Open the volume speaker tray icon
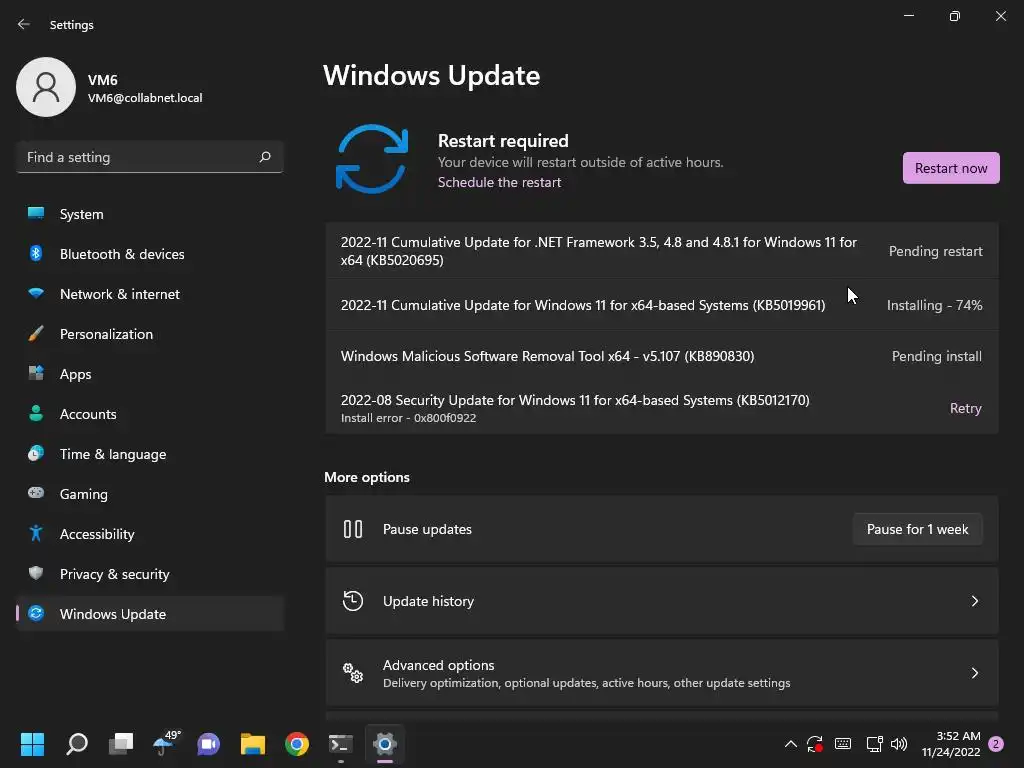The image size is (1024, 768). [899, 744]
